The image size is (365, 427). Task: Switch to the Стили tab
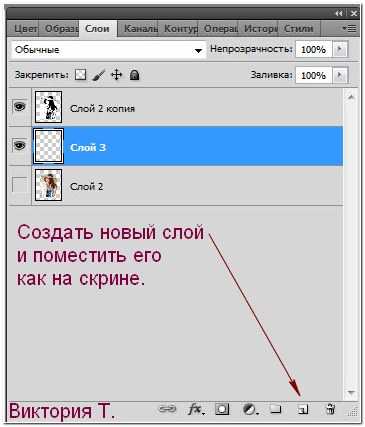click(299, 29)
